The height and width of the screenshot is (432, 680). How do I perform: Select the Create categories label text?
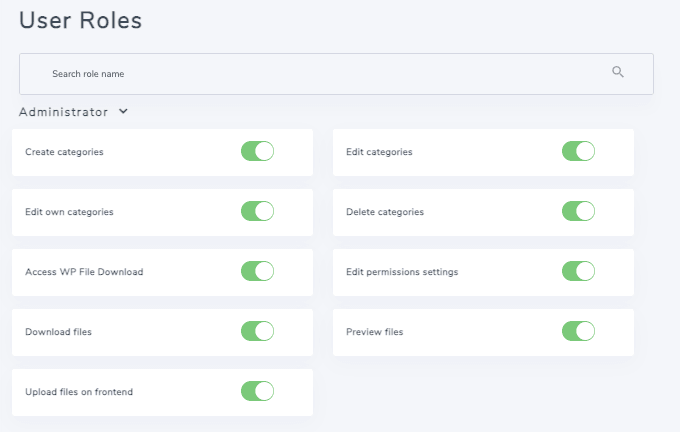[64, 152]
